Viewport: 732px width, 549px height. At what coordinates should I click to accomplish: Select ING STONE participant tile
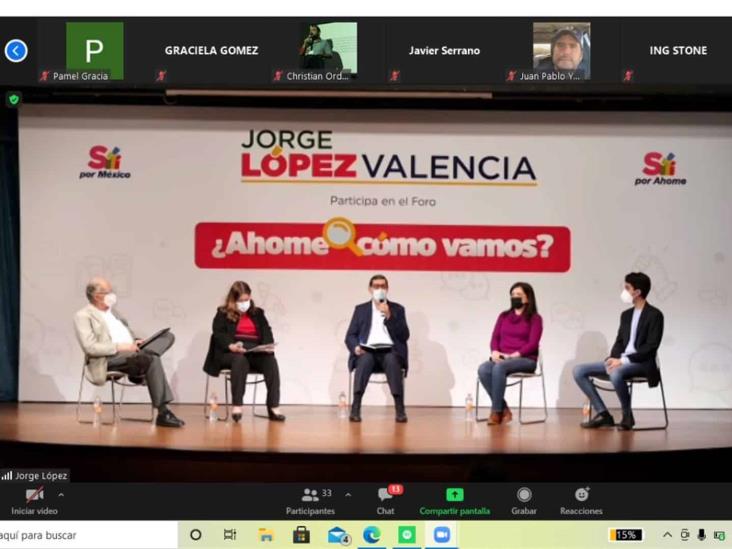click(x=678, y=51)
